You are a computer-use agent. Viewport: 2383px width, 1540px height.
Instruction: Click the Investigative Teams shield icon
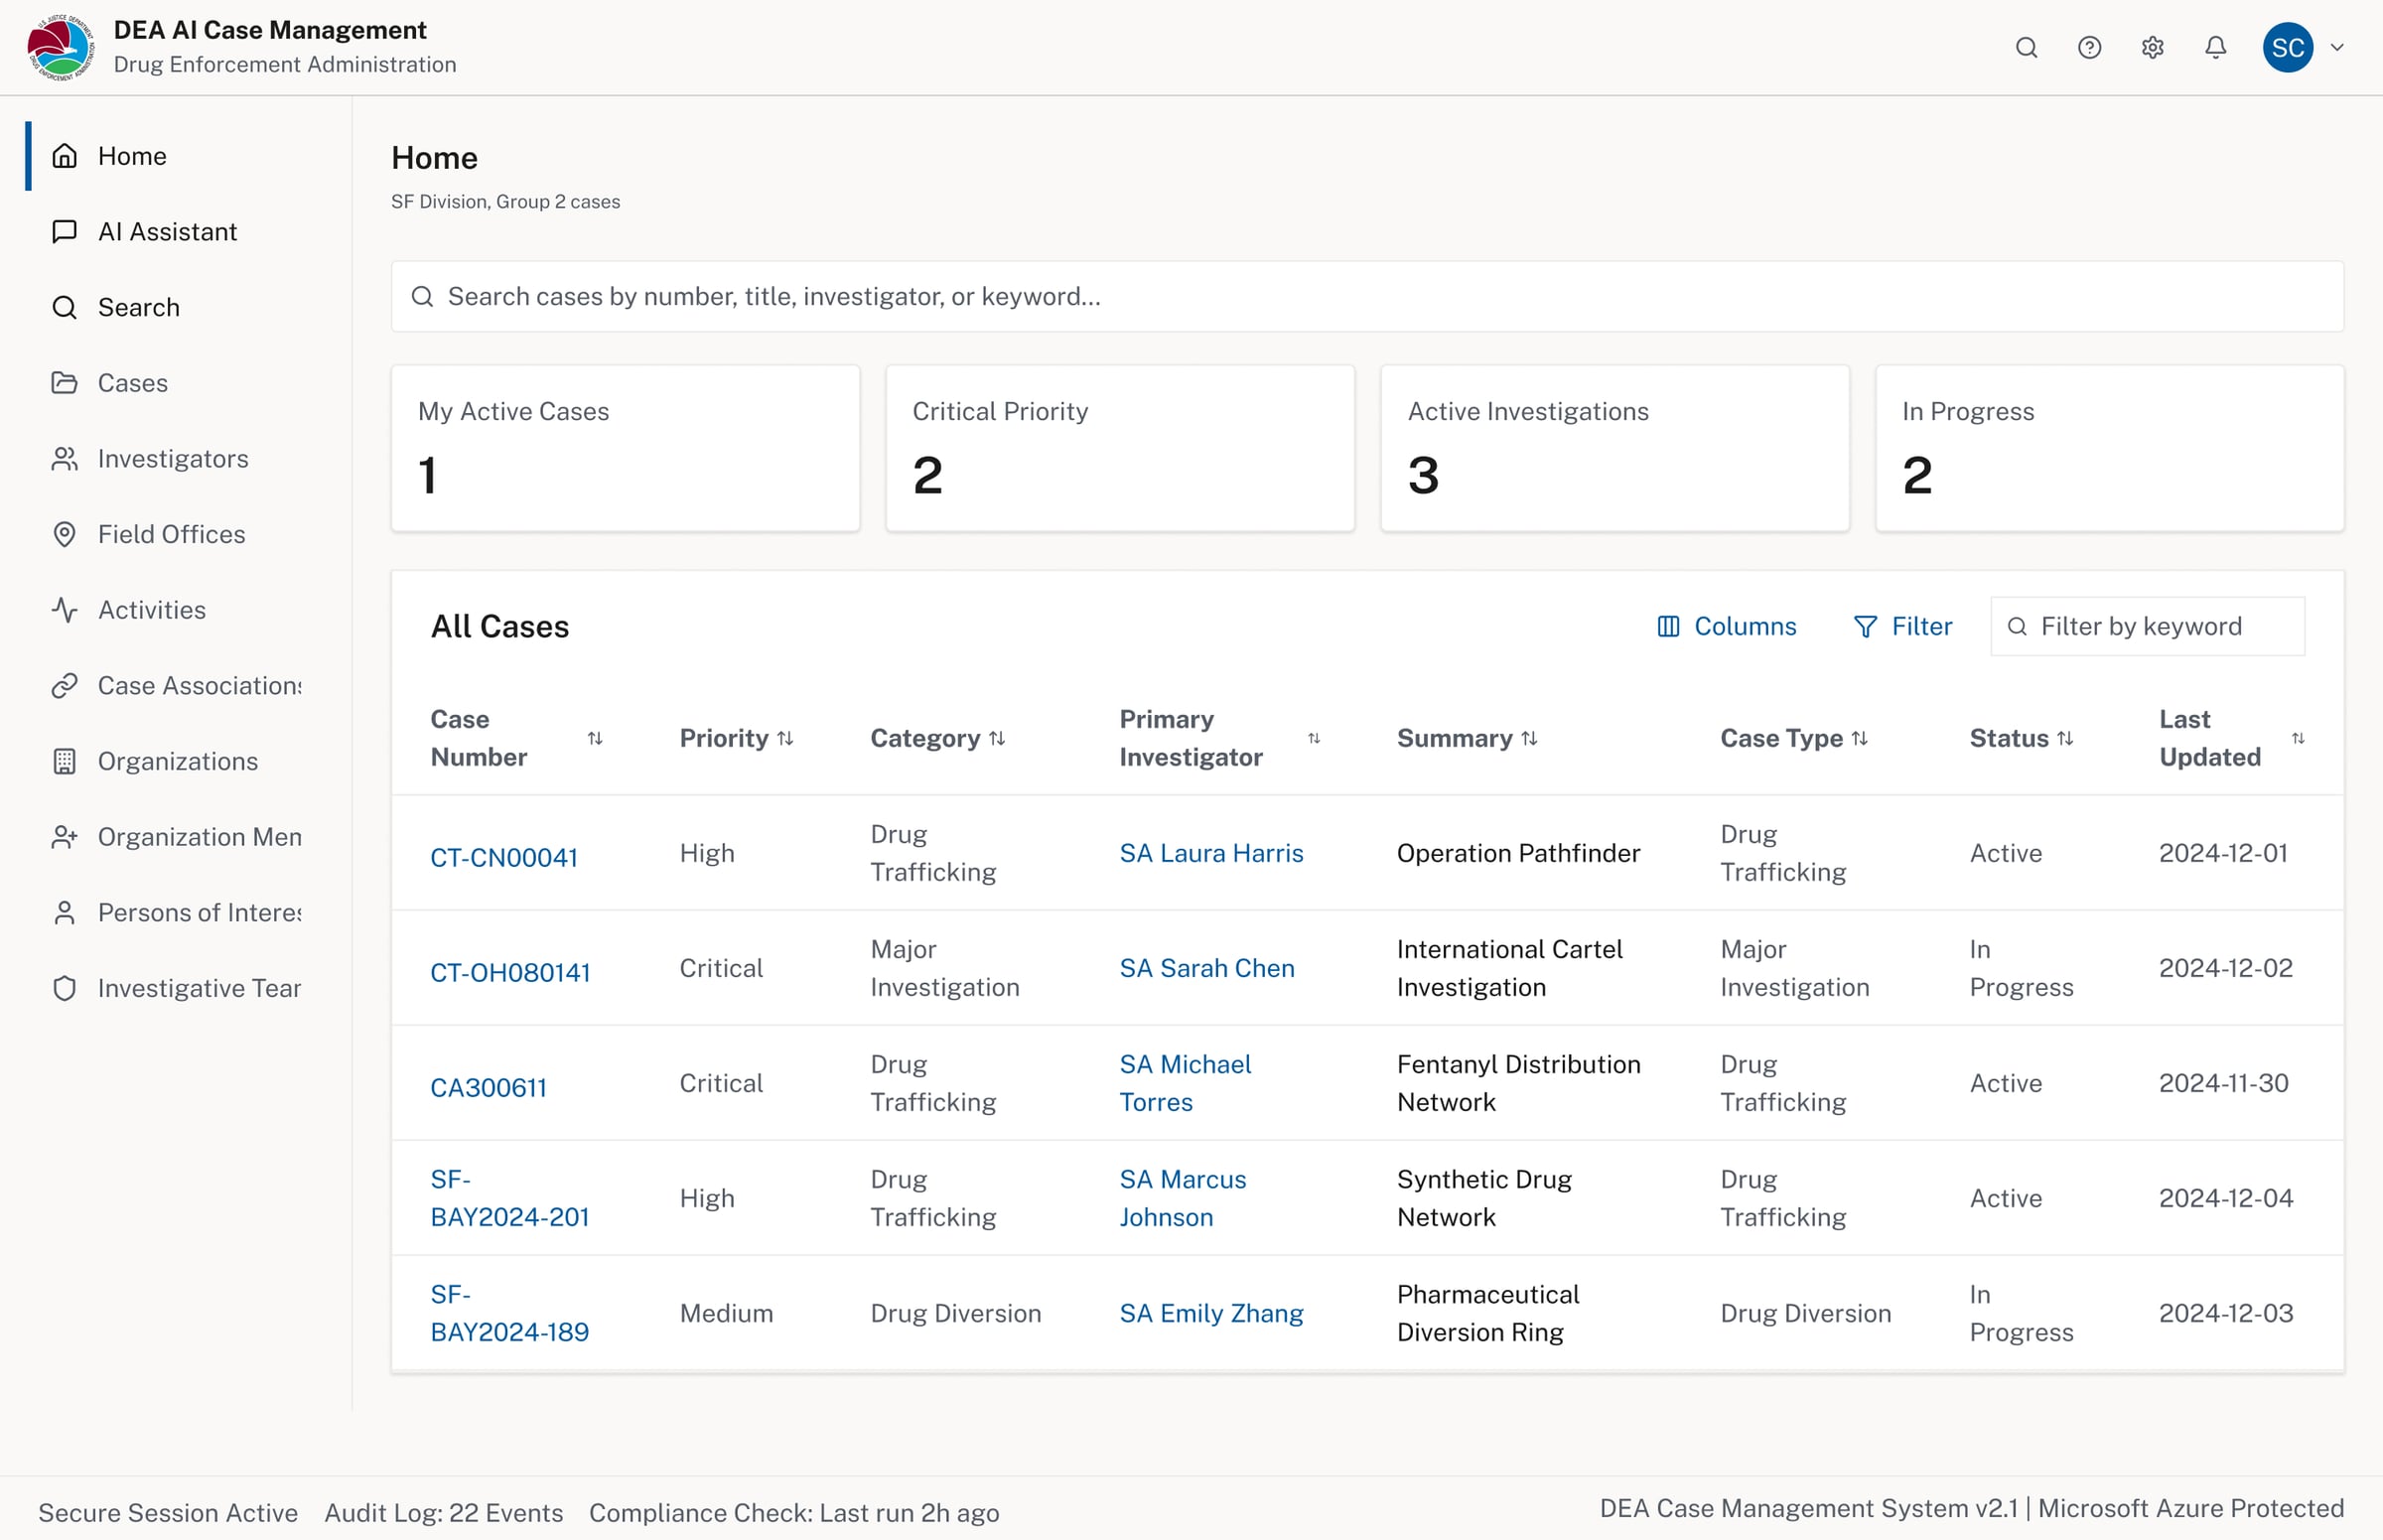click(x=64, y=988)
